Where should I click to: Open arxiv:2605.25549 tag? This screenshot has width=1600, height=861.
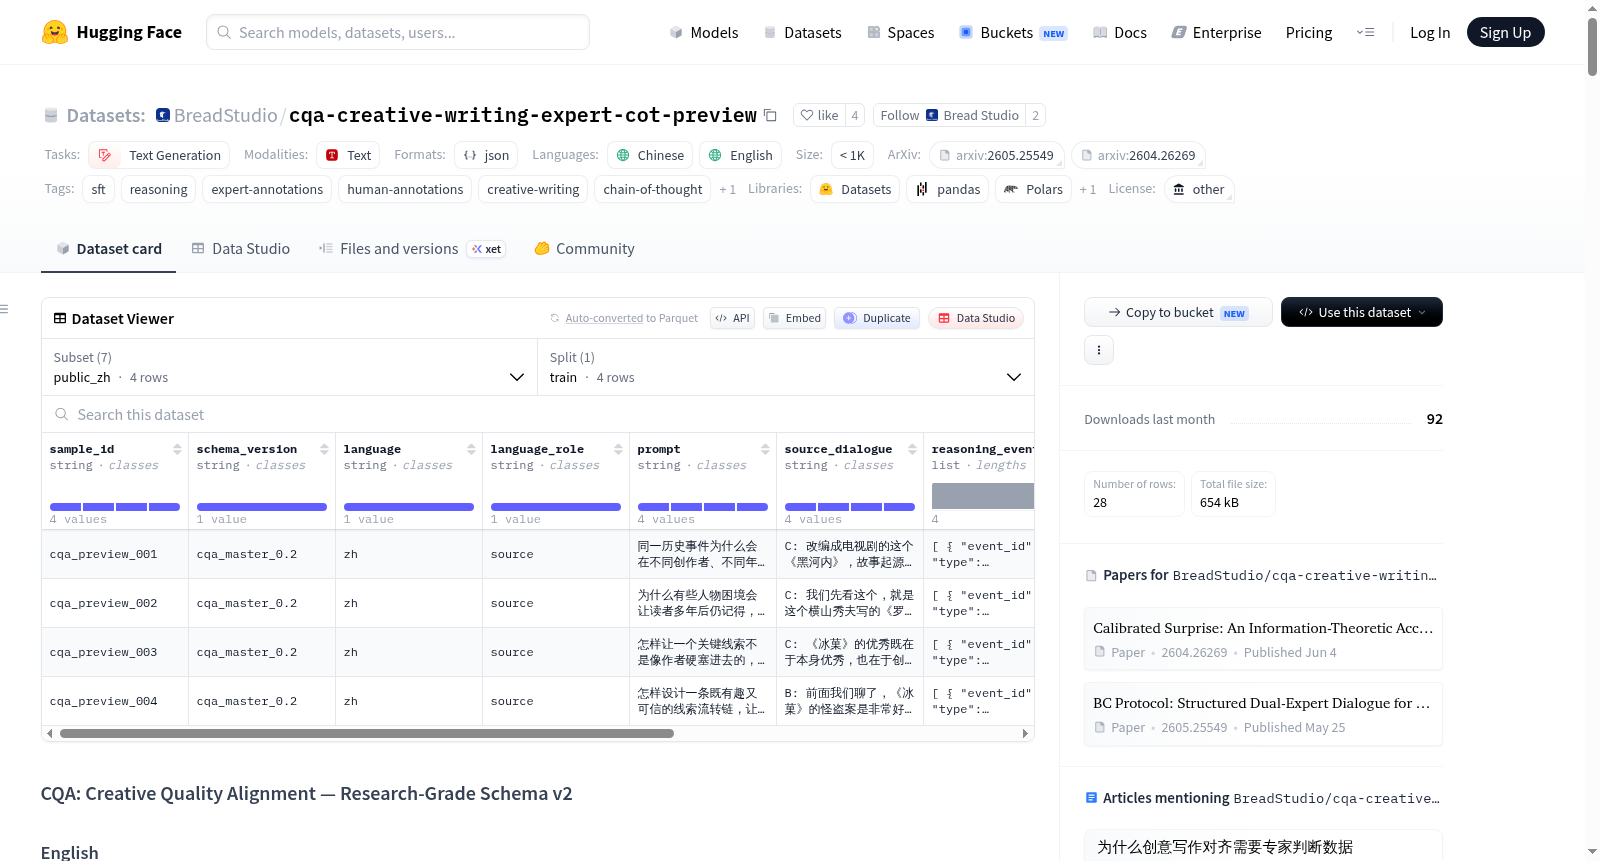click(x=996, y=155)
